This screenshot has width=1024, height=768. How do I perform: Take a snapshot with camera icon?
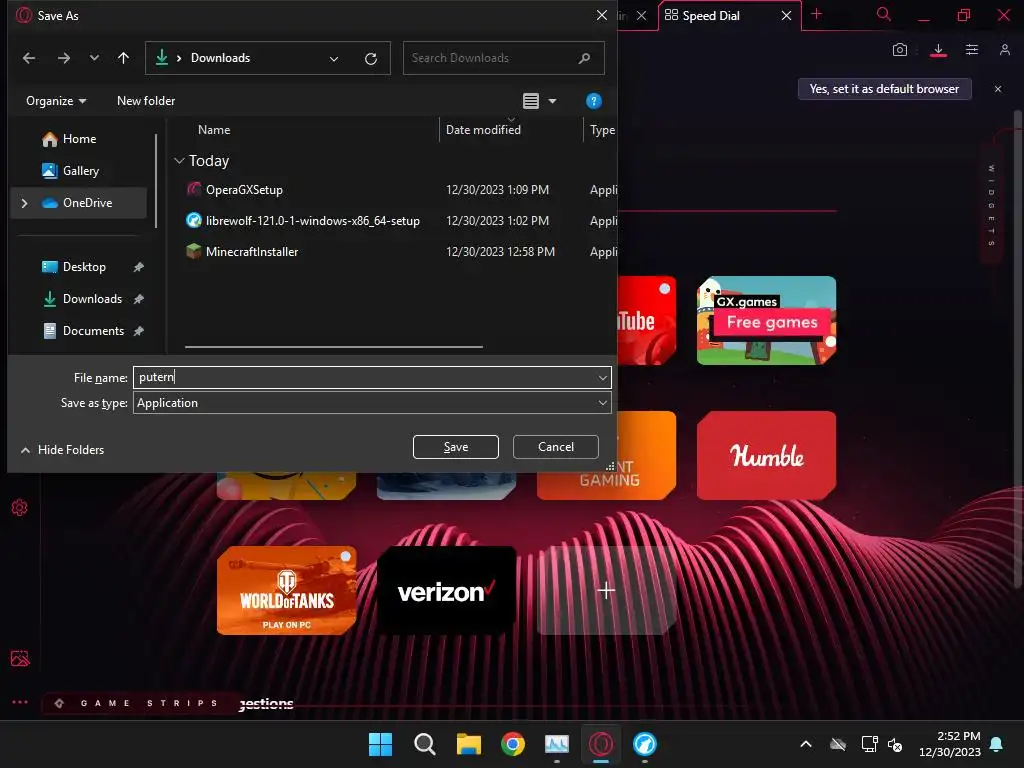pyautogui.click(x=900, y=50)
